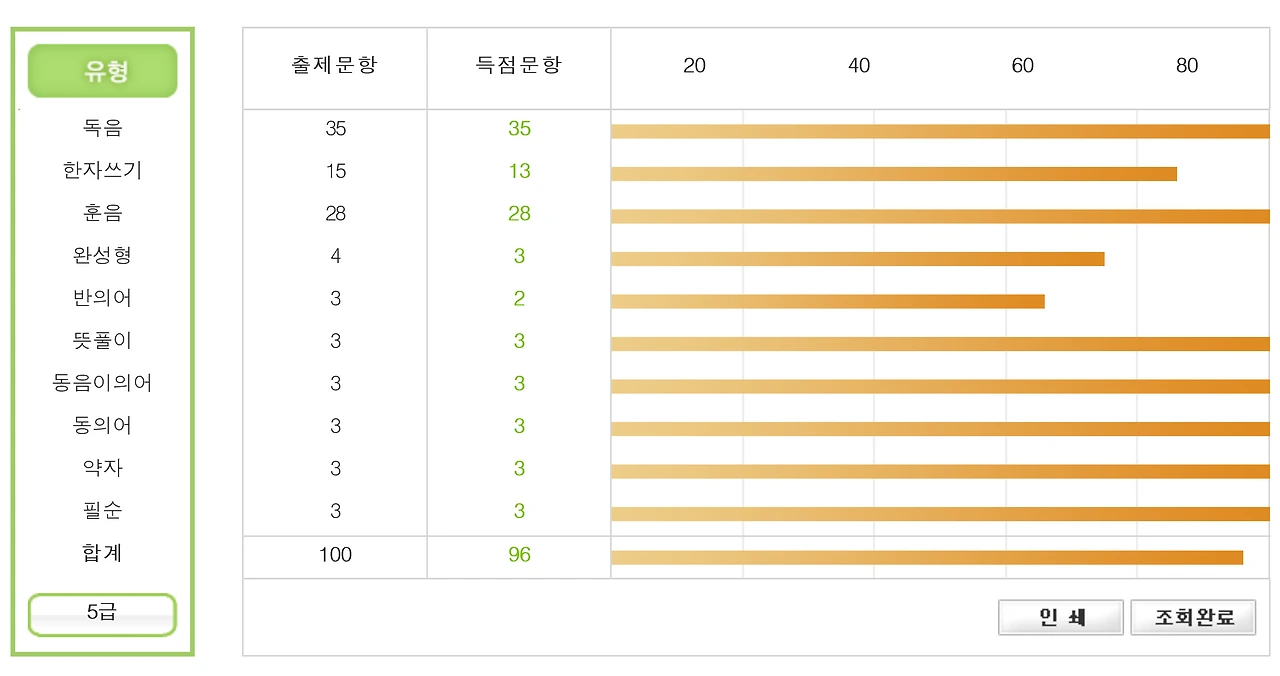Select the 완성형 category

tap(100, 255)
